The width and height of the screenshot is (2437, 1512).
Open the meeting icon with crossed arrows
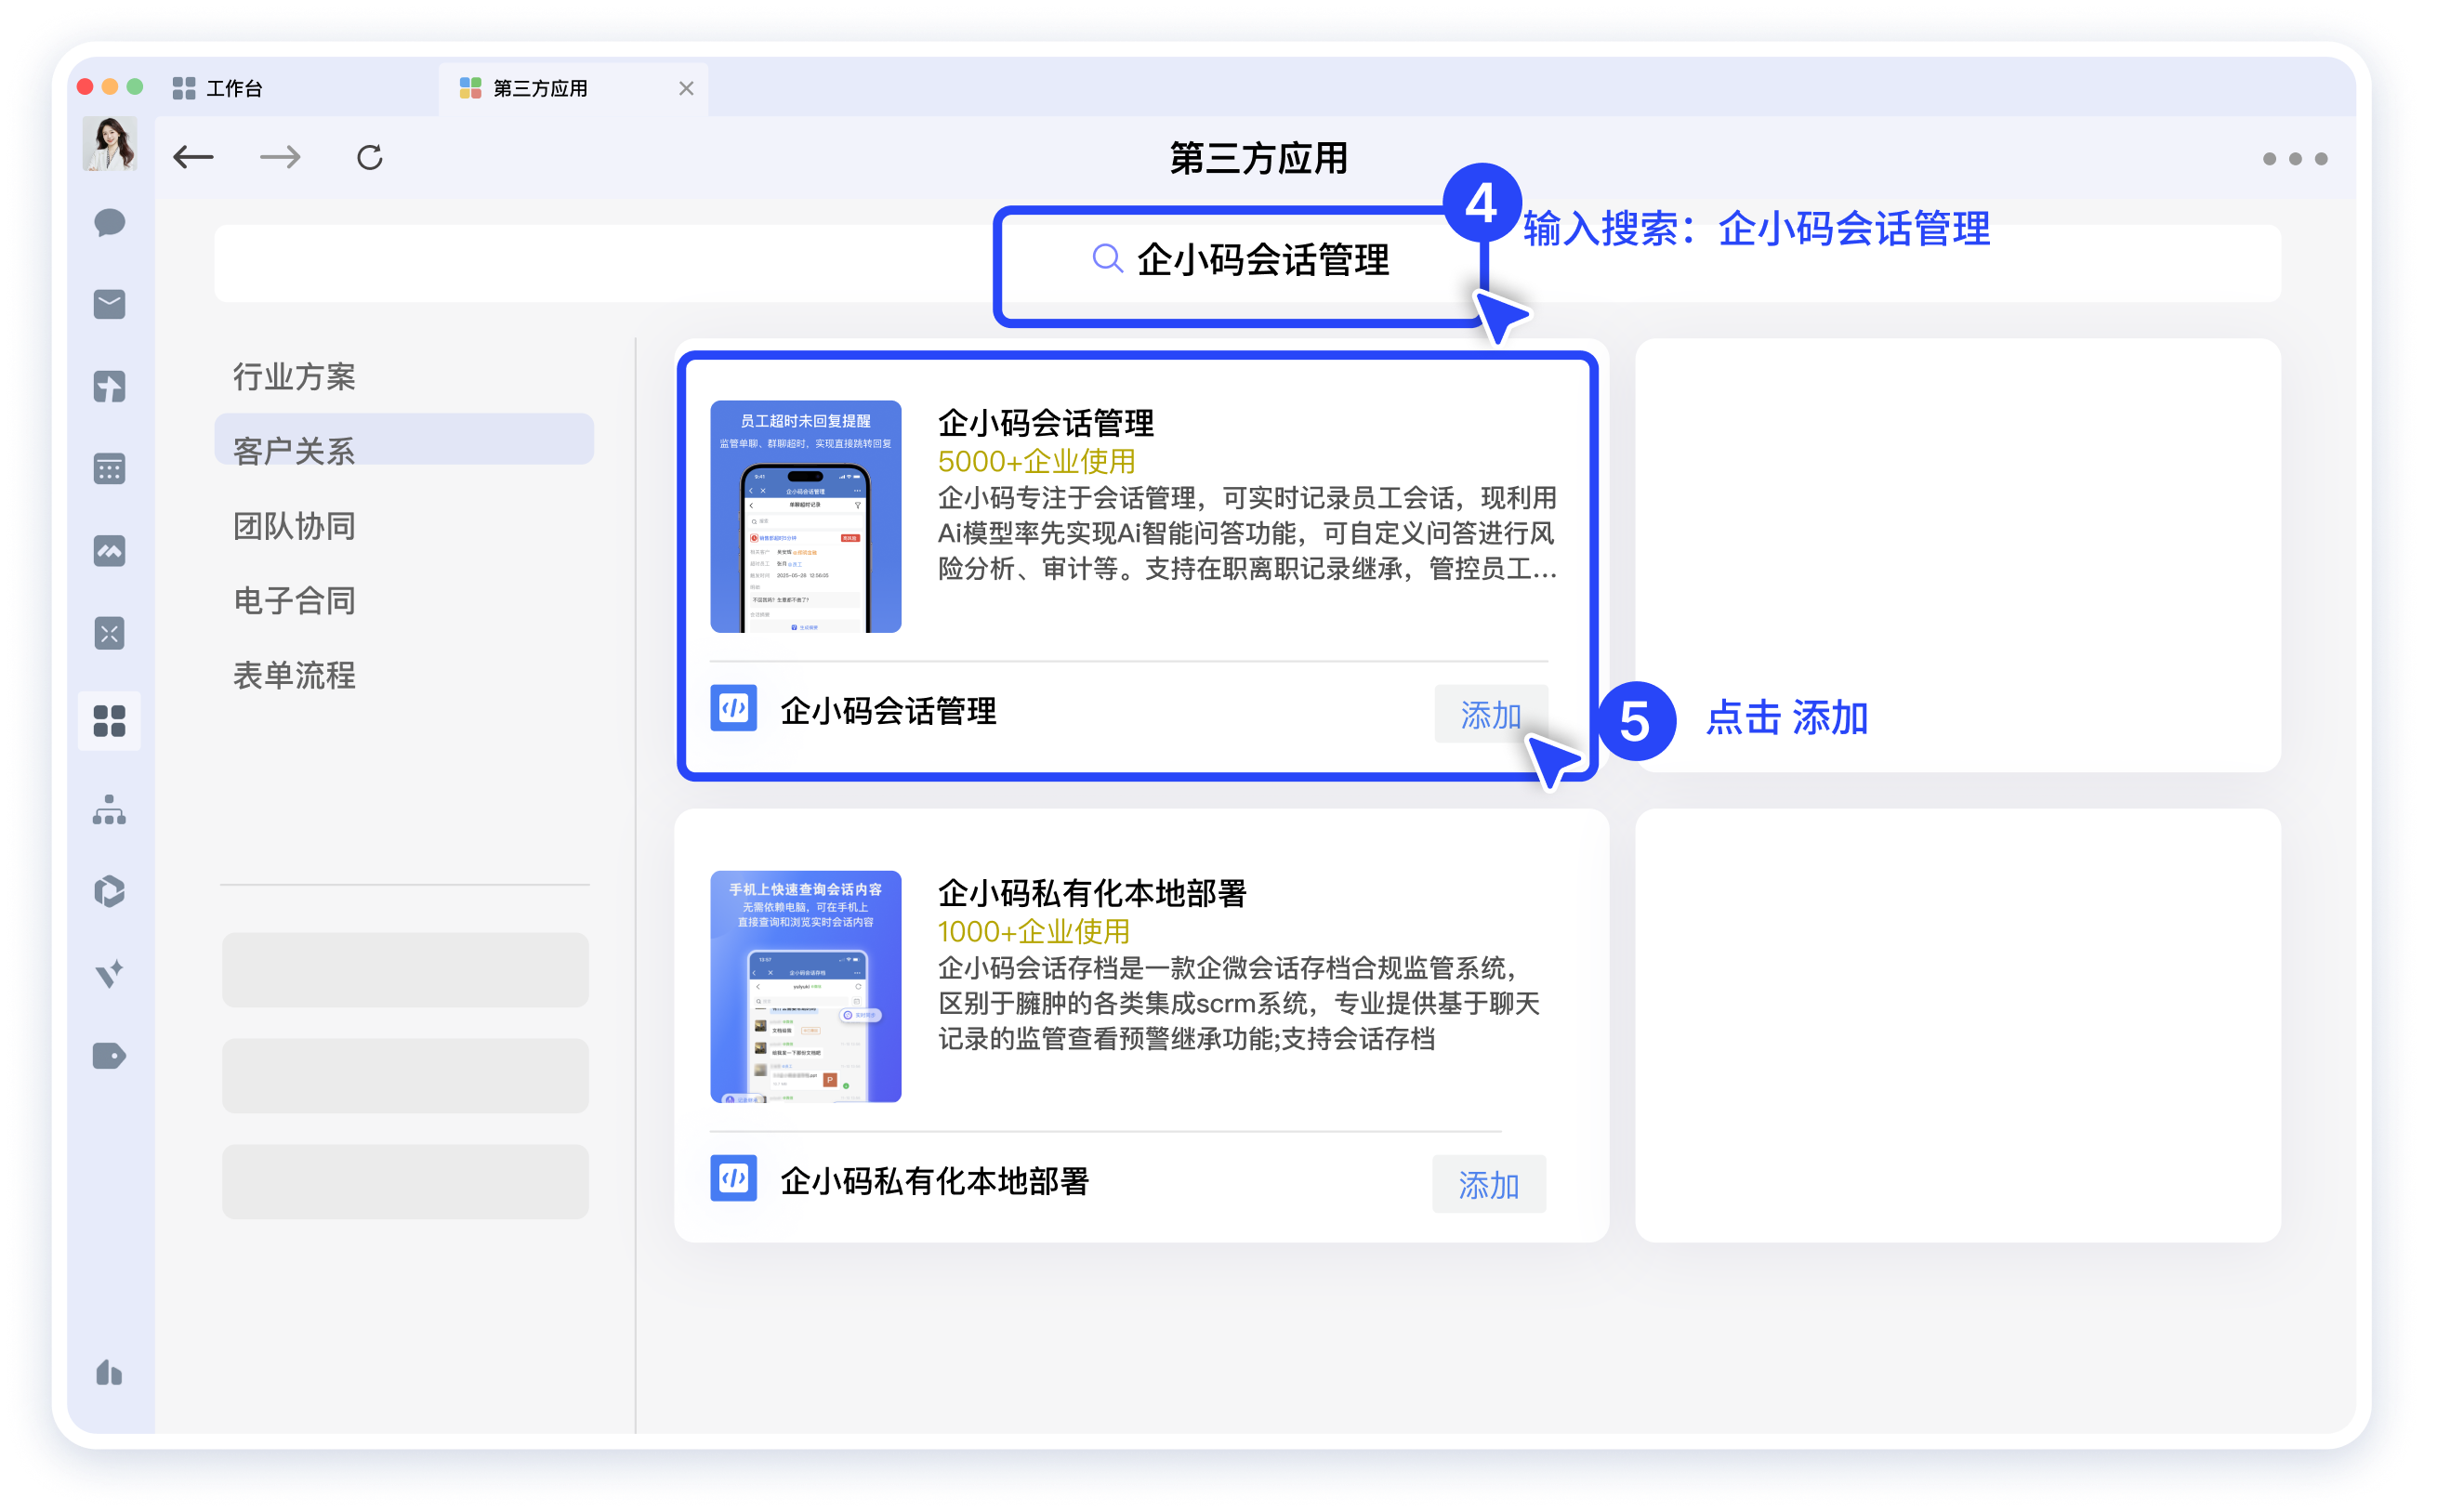(x=109, y=633)
